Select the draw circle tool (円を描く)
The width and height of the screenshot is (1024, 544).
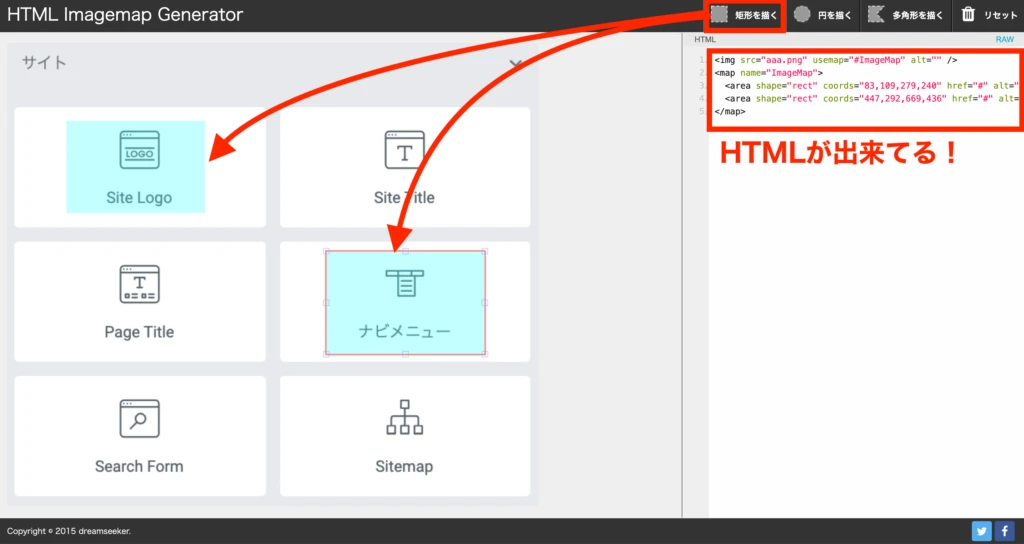[x=823, y=14]
